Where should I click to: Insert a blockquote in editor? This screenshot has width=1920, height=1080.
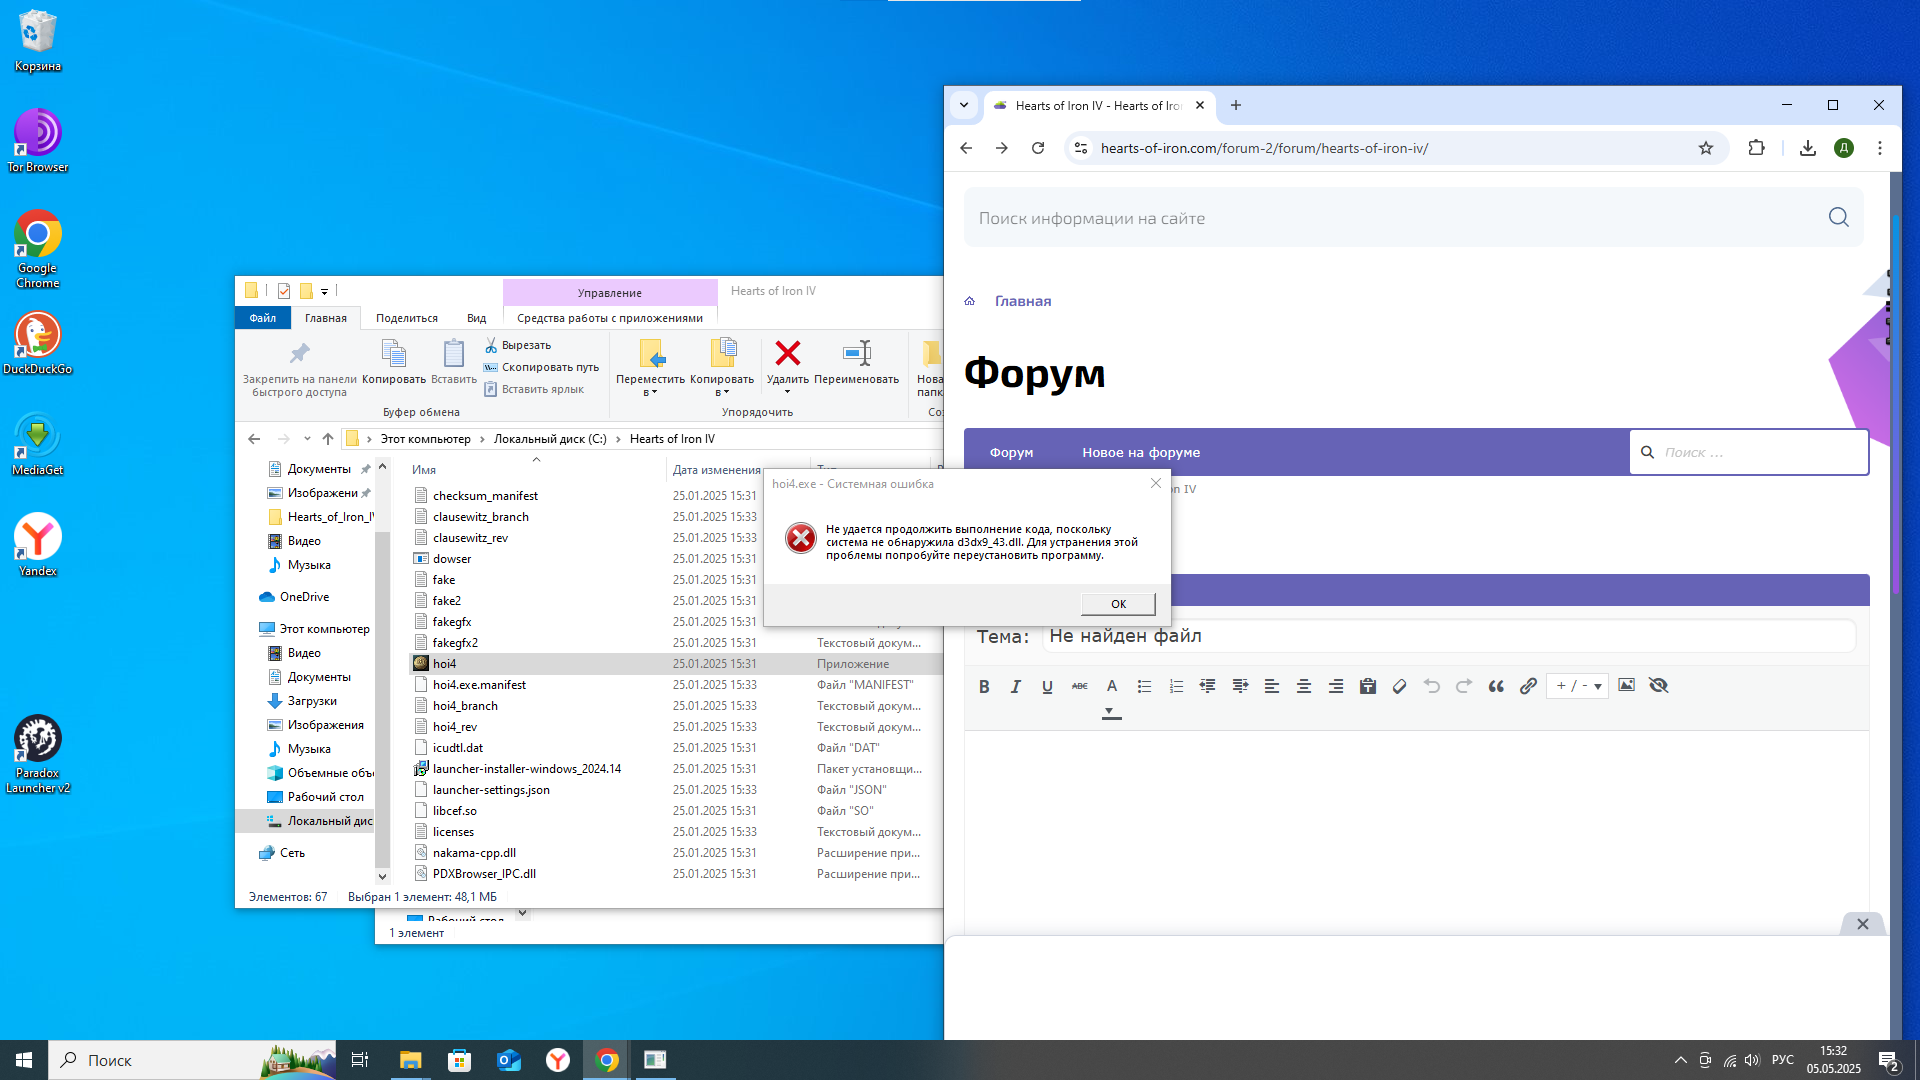1496,686
